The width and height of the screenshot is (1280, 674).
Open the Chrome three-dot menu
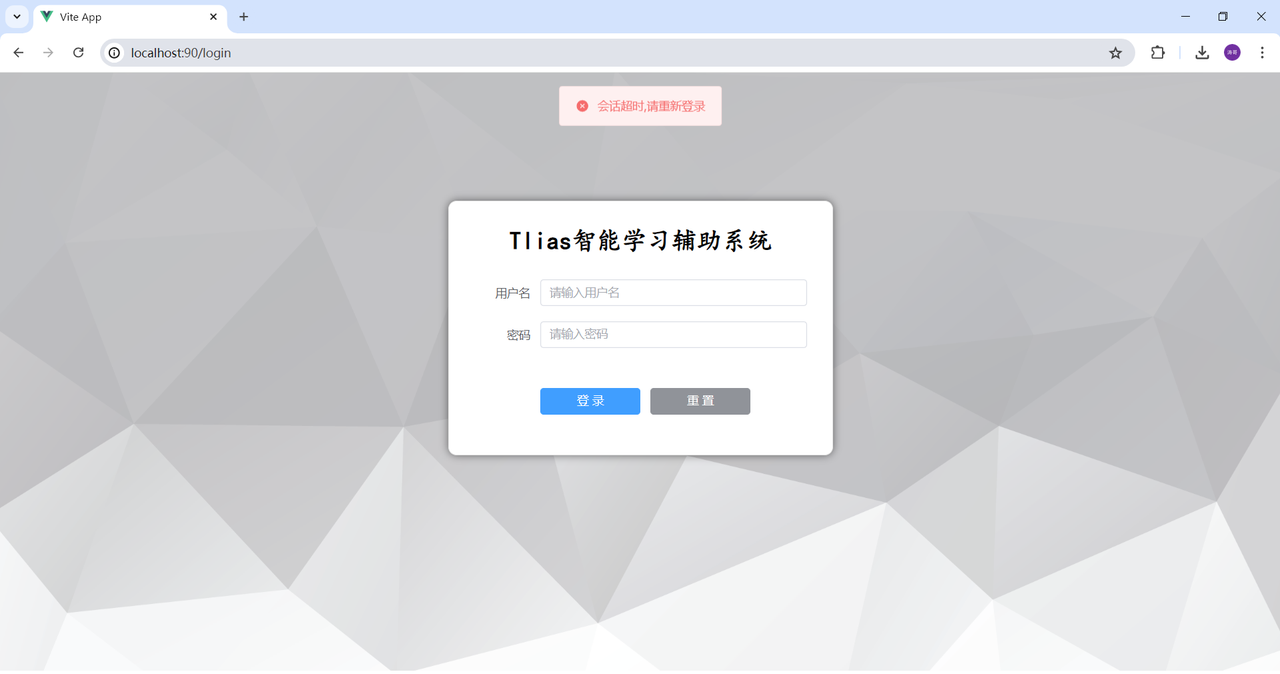coord(1262,53)
